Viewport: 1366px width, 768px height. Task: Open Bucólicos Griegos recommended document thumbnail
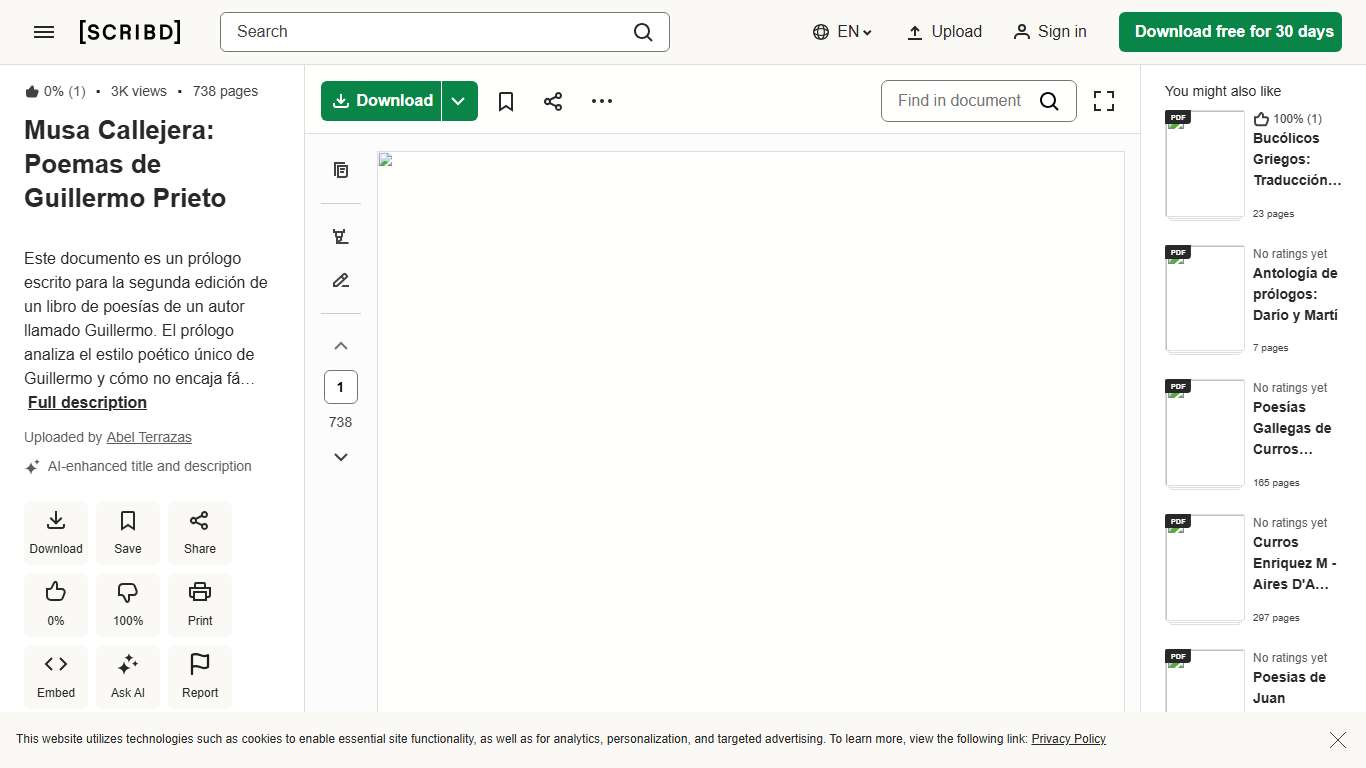coord(1205,165)
